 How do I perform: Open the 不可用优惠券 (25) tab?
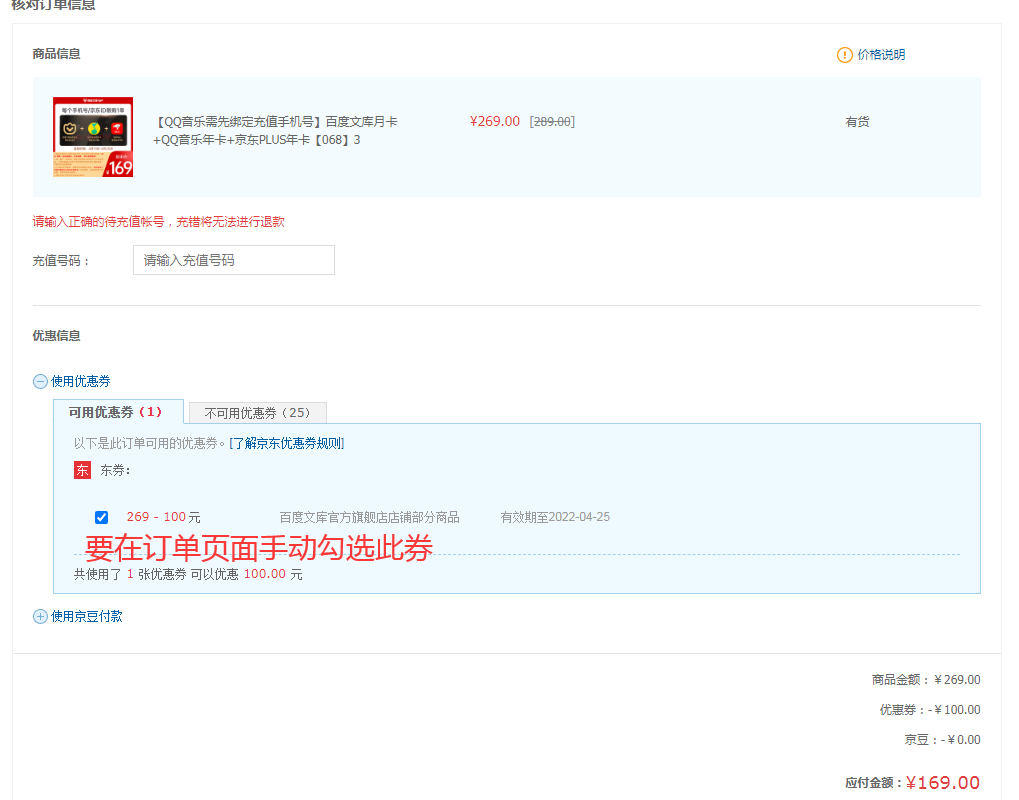(257, 413)
